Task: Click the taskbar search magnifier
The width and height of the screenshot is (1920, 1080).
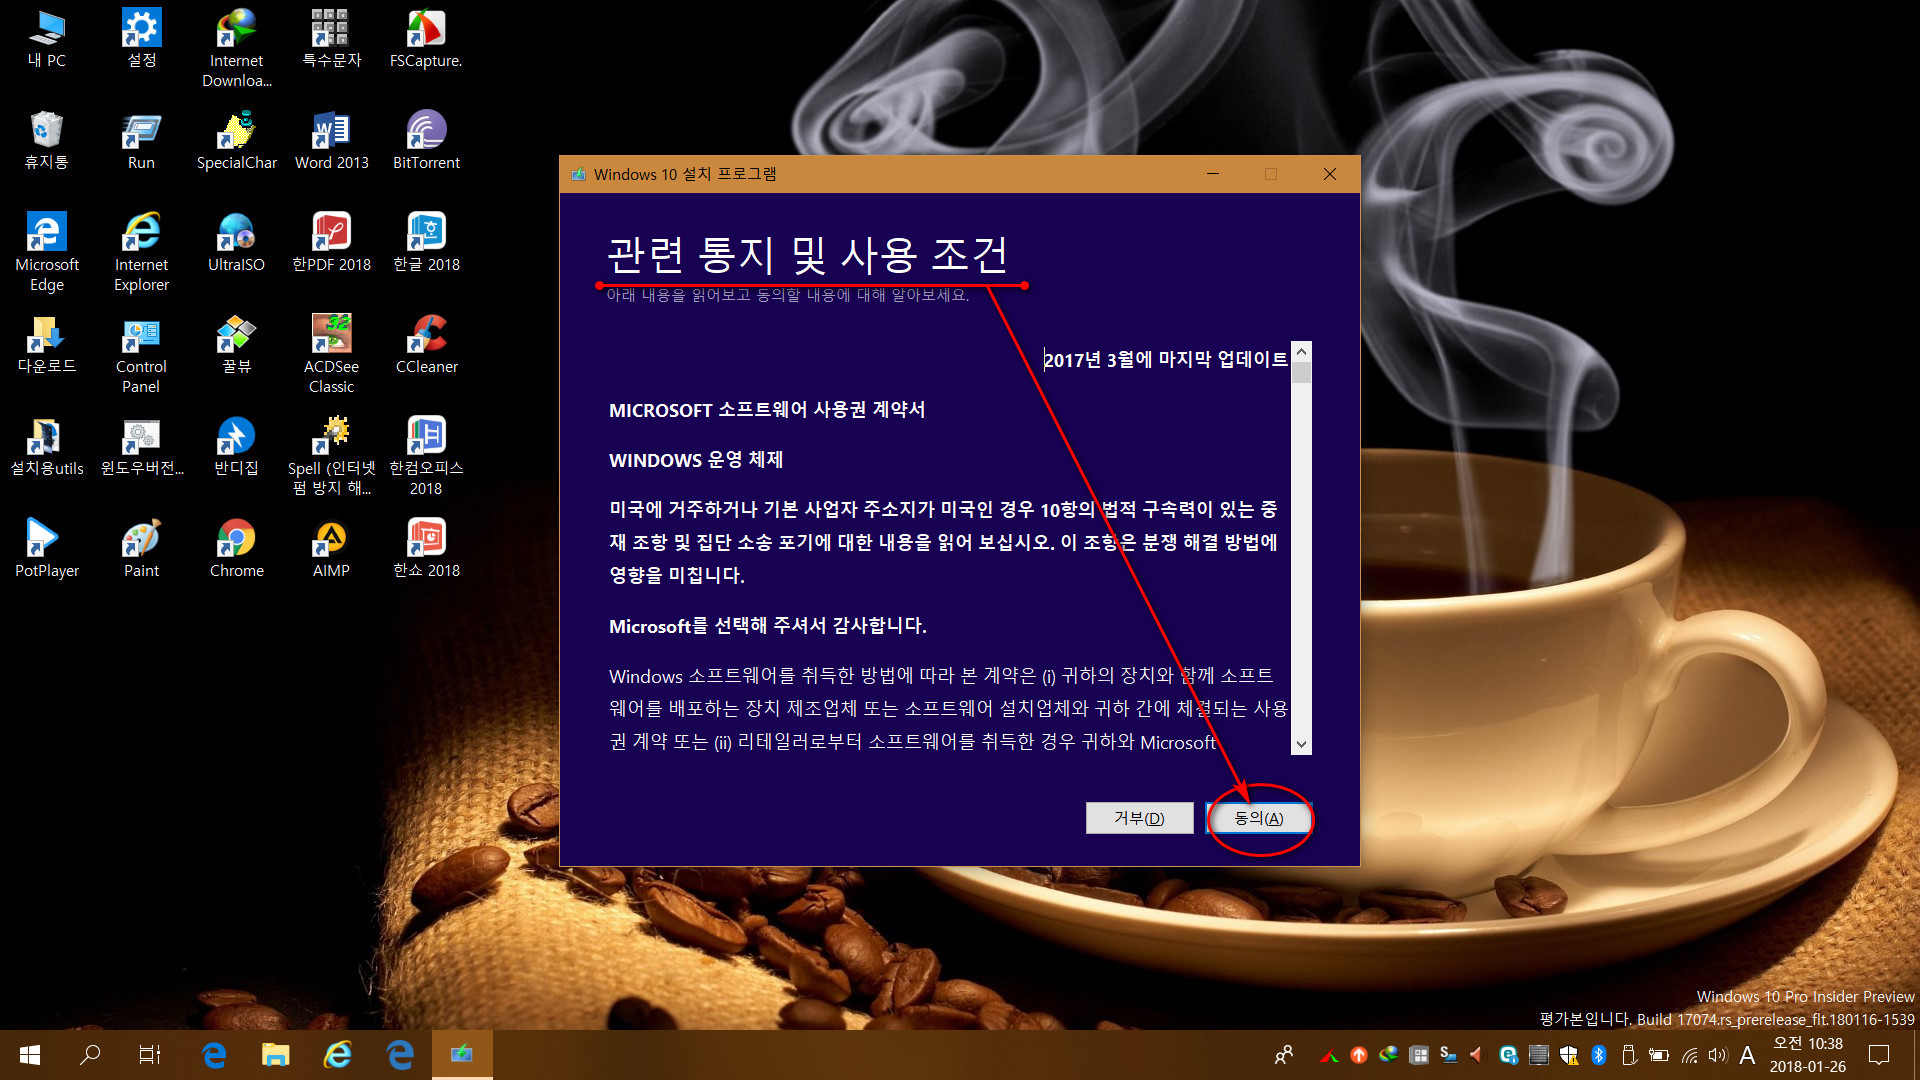Action: point(90,1055)
